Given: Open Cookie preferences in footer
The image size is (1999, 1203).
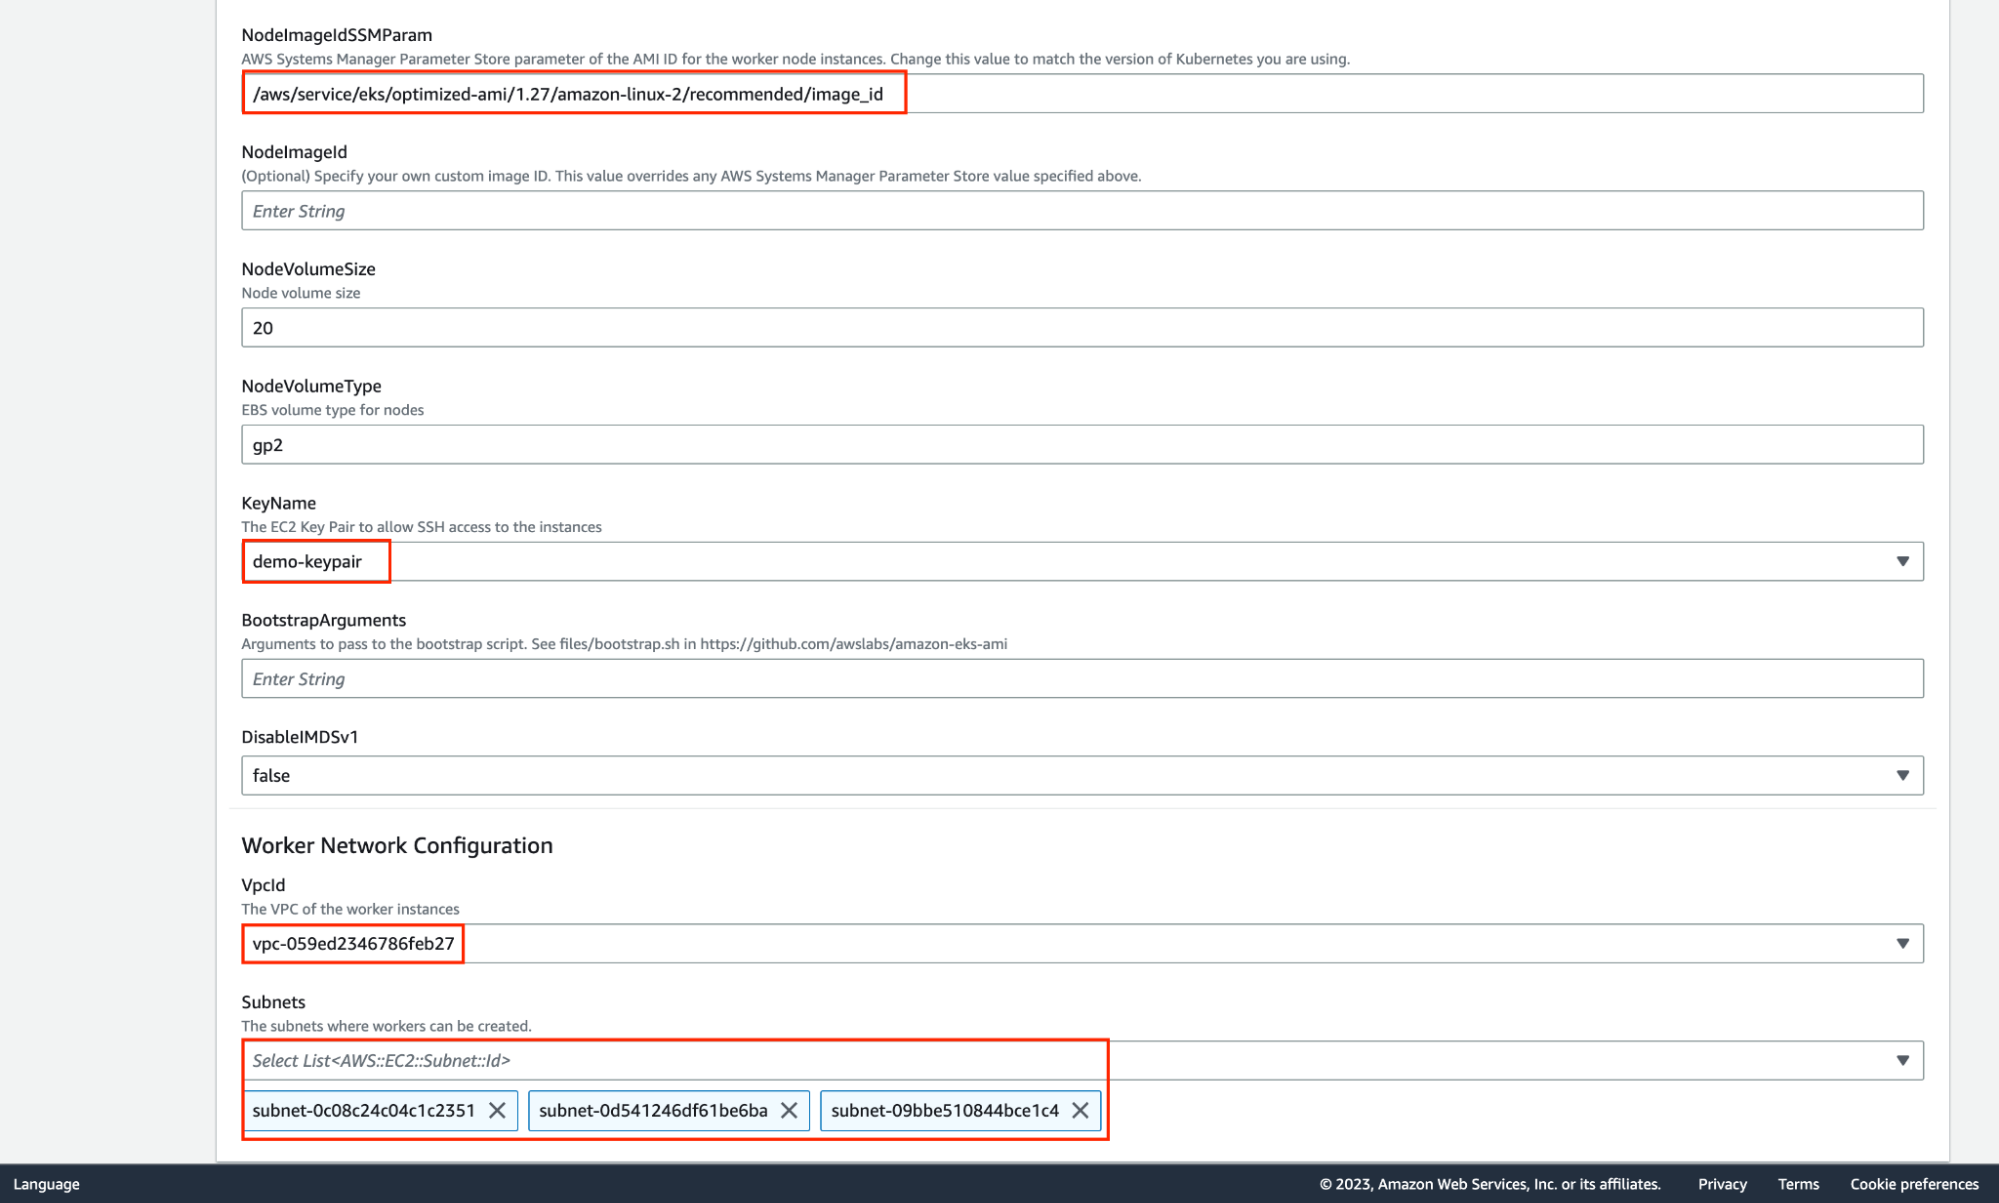Looking at the screenshot, I should pos(1914,1184).
